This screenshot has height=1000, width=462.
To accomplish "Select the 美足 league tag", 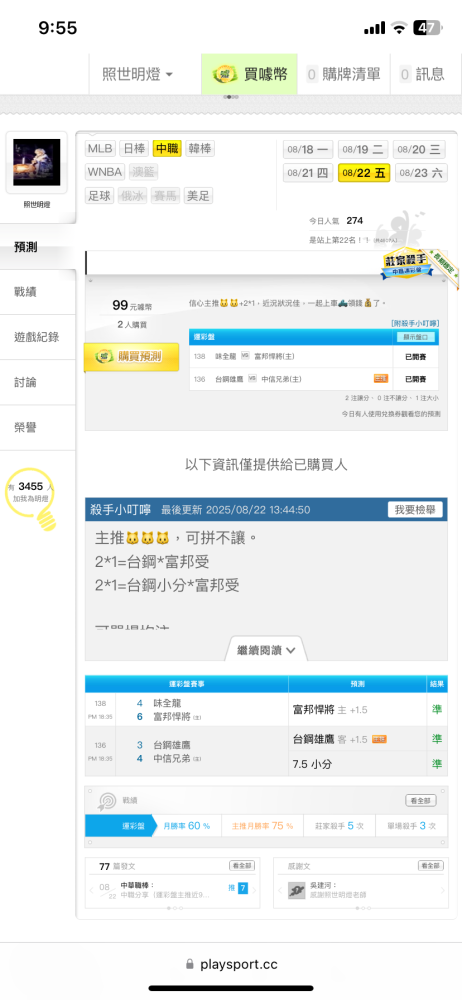I will click(x=200, y=196).
